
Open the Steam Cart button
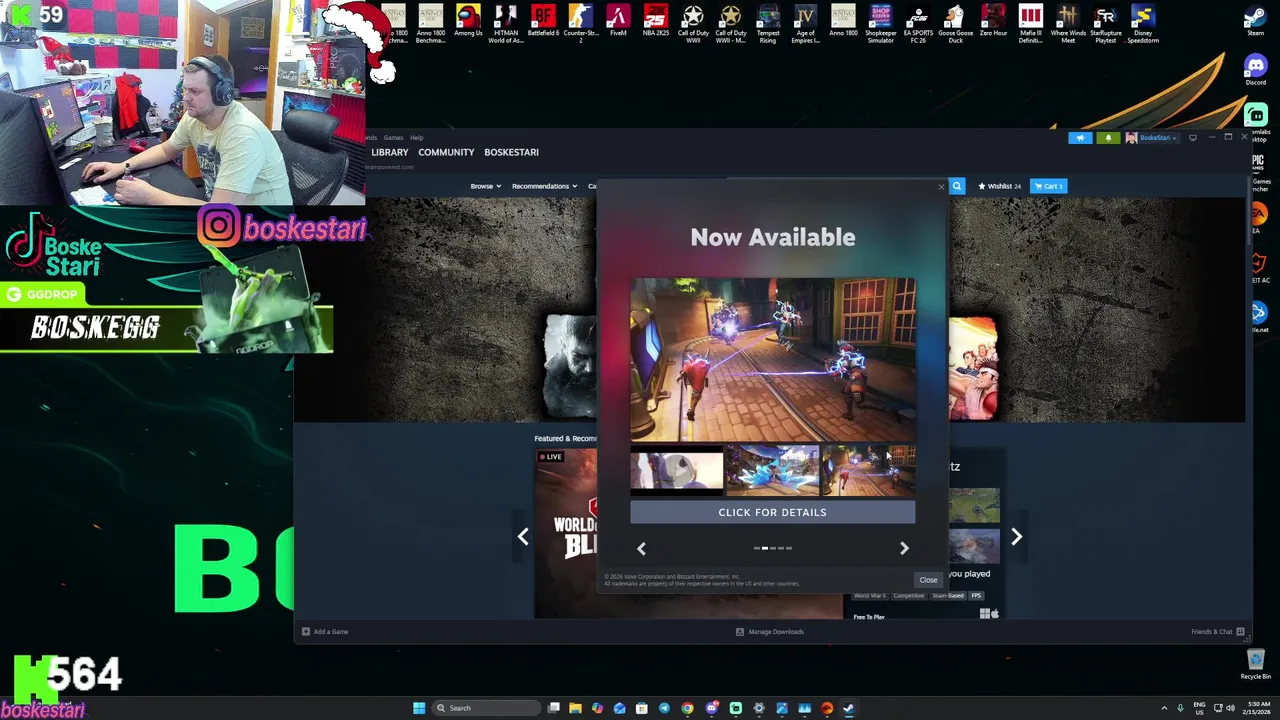coord(1049,186)
